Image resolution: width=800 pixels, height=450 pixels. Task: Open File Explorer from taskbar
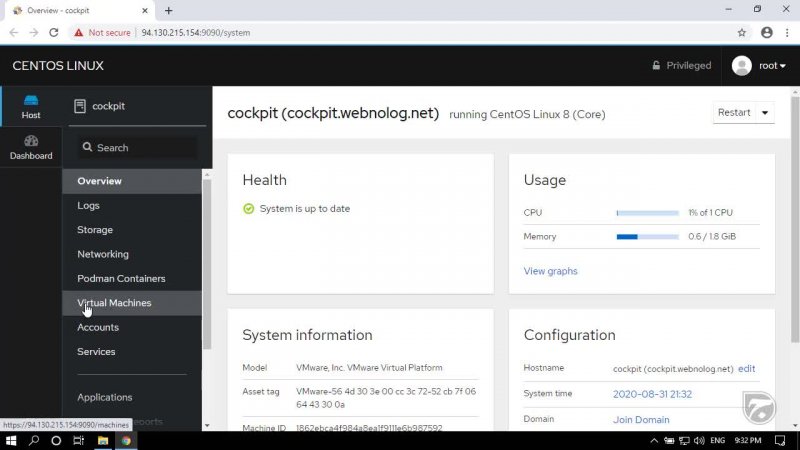(x=103, y=440)
